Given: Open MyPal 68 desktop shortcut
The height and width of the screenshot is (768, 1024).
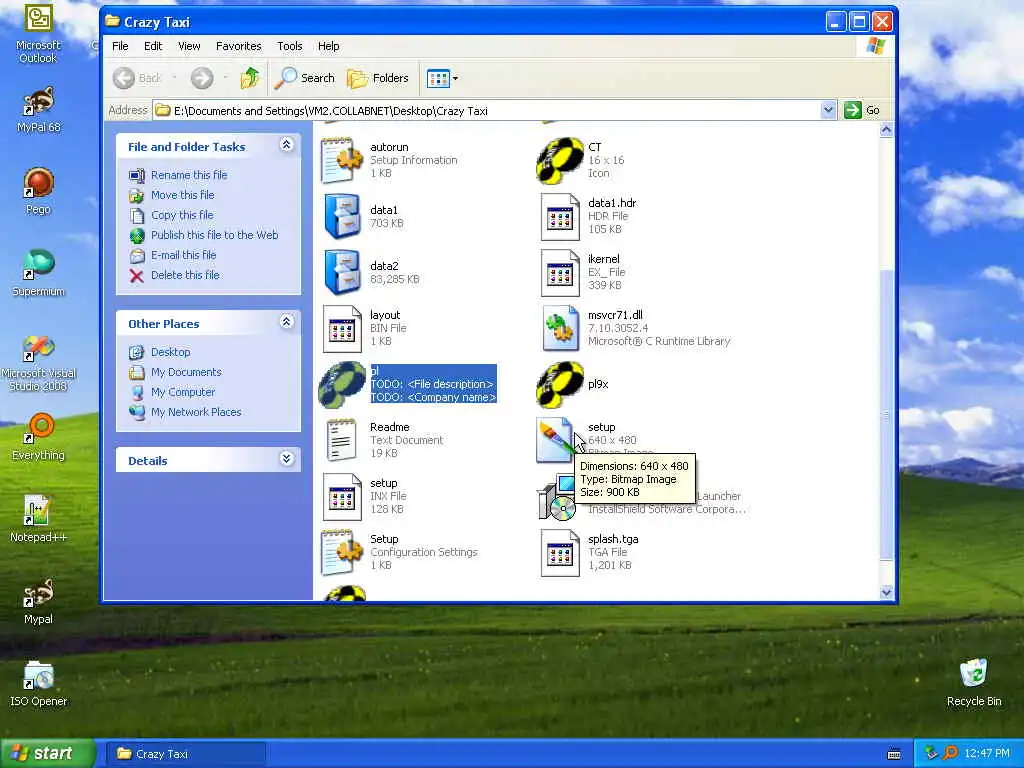Looking at the screenshot, I should click(x=39, y=110).
